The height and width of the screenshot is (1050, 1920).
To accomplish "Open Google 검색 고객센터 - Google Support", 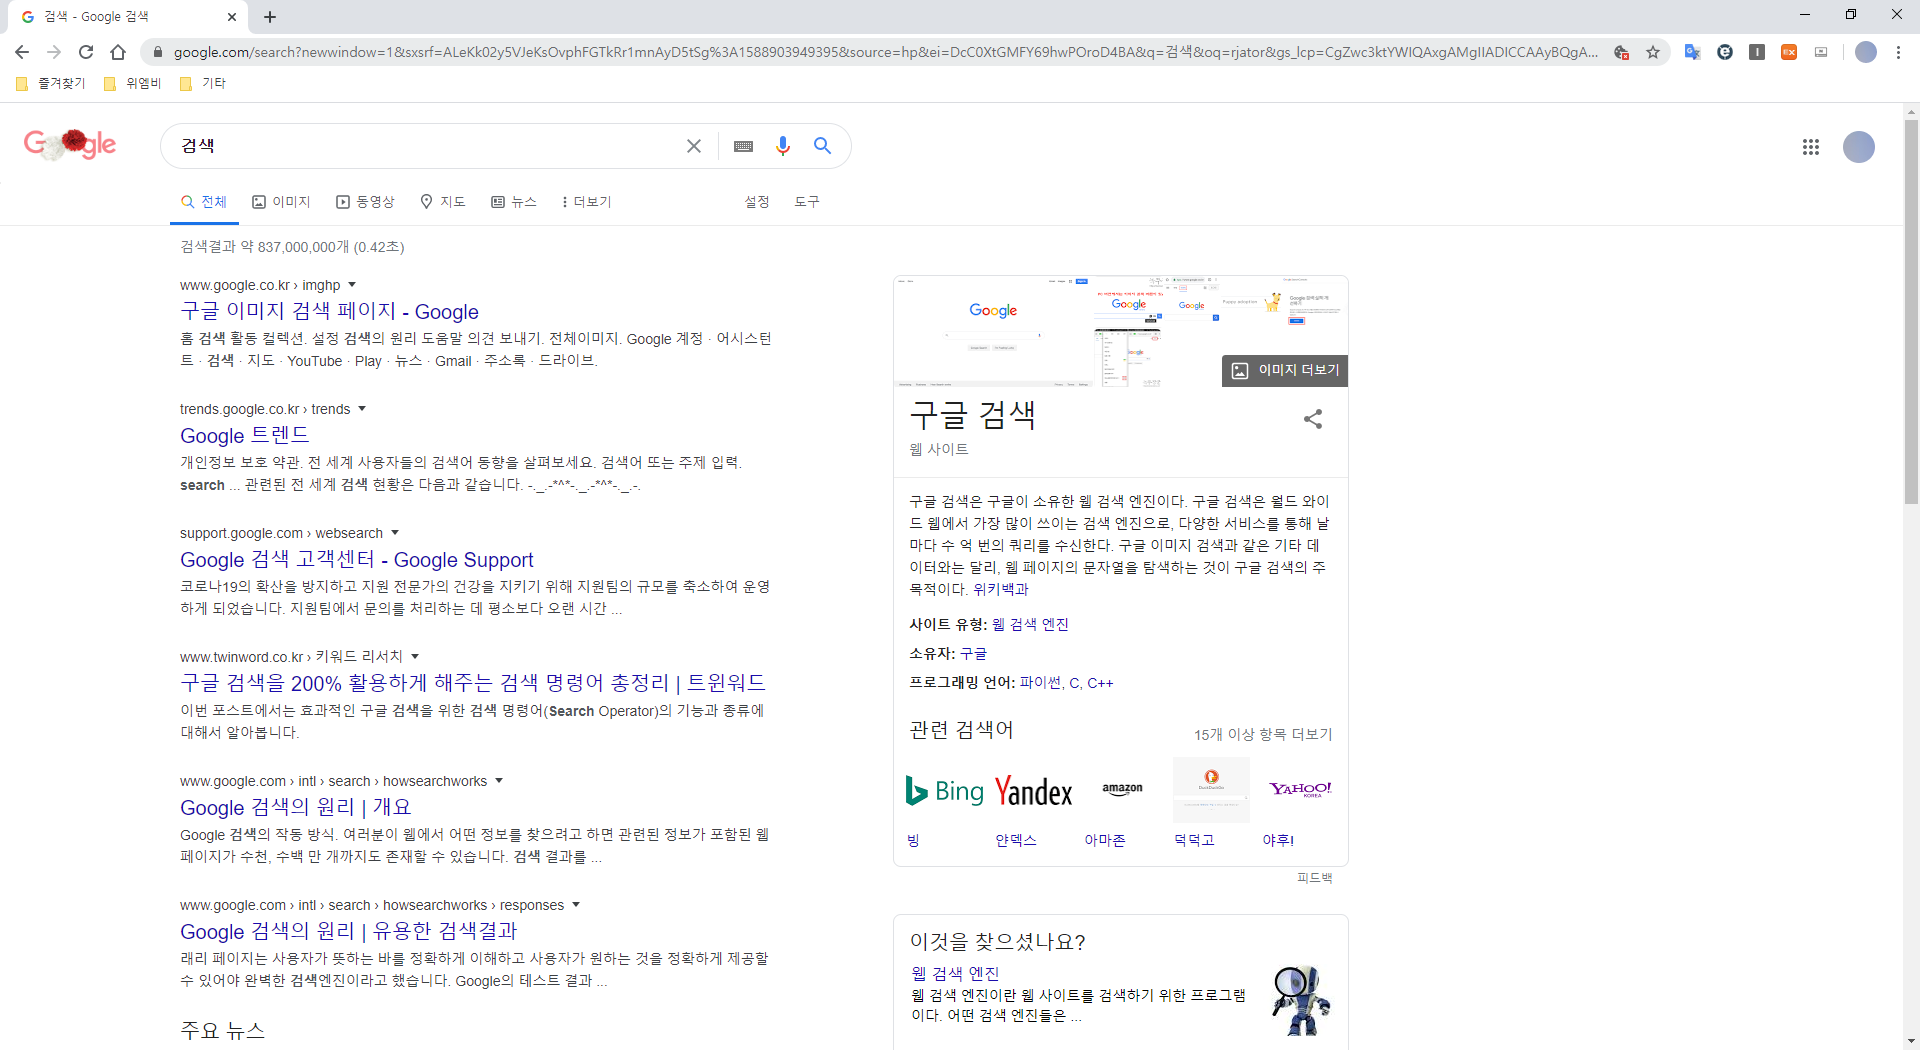I will (357, 560).
